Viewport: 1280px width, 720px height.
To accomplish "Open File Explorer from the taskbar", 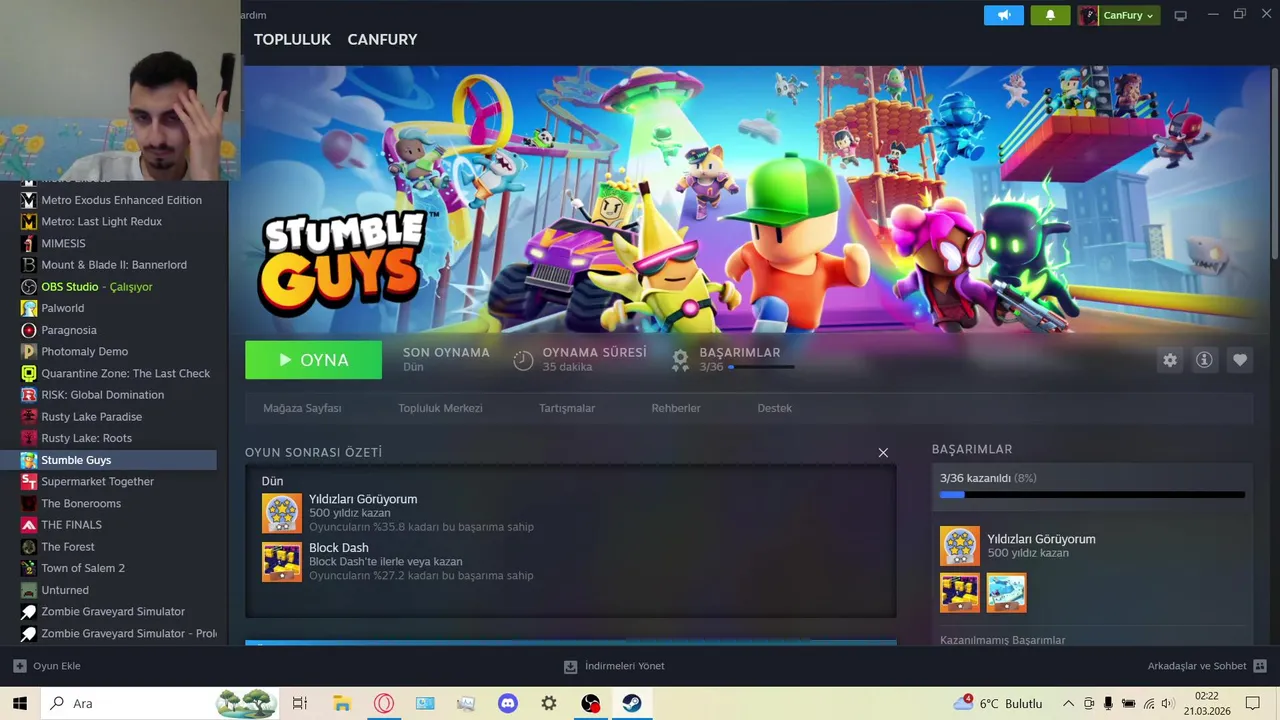I will (341, 703).
